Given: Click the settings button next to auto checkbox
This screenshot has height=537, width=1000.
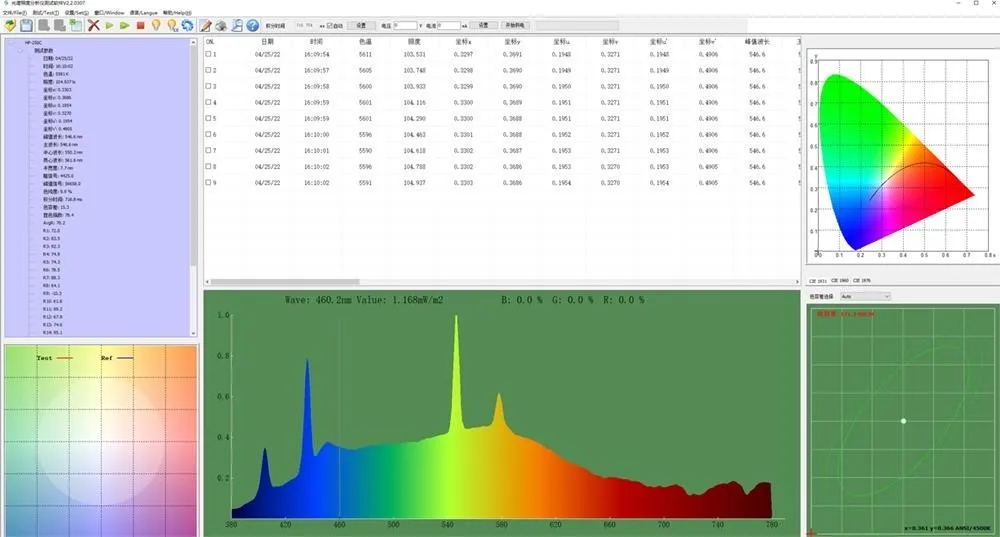Looking at the screenshot, I should pyautogui.click(x=360, y=24).
